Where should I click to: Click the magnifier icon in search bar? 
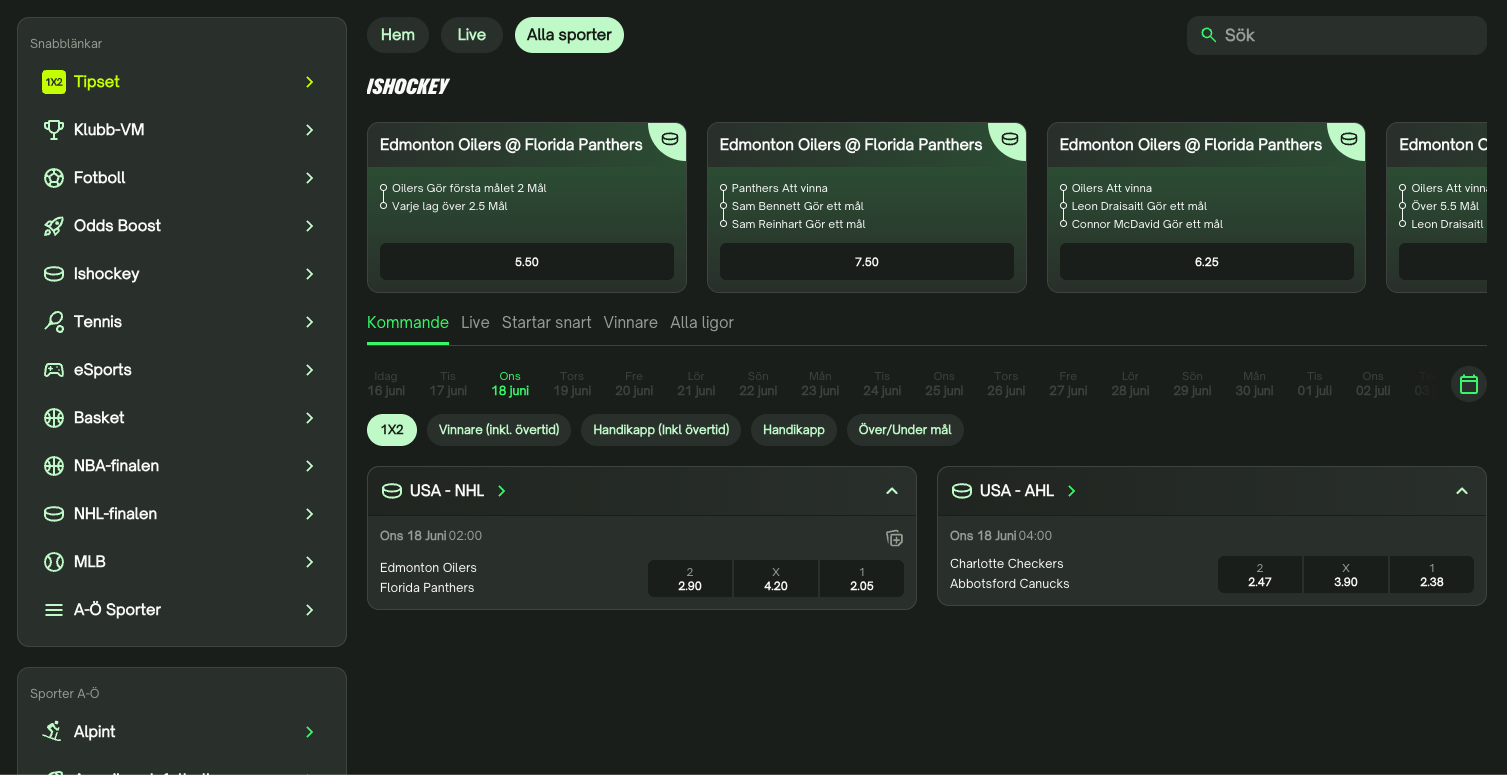(x=1209, y=35)
